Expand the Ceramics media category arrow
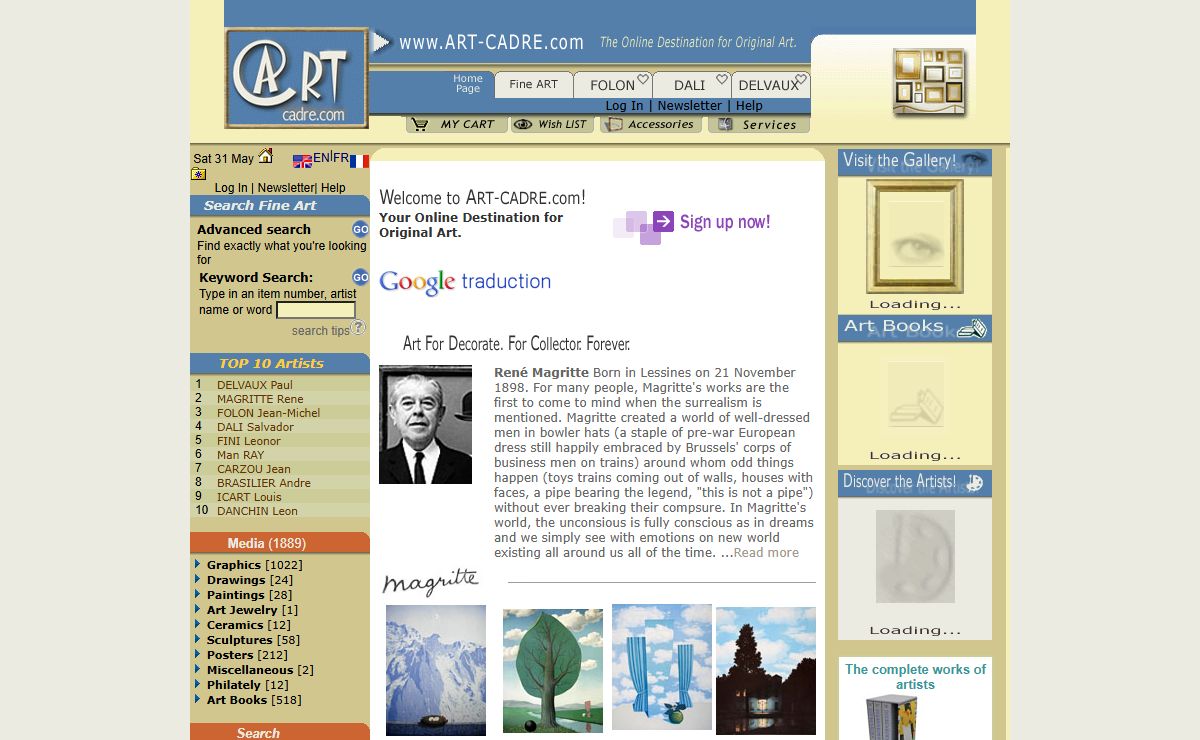The image size is (1200, 740). (198, 624)
